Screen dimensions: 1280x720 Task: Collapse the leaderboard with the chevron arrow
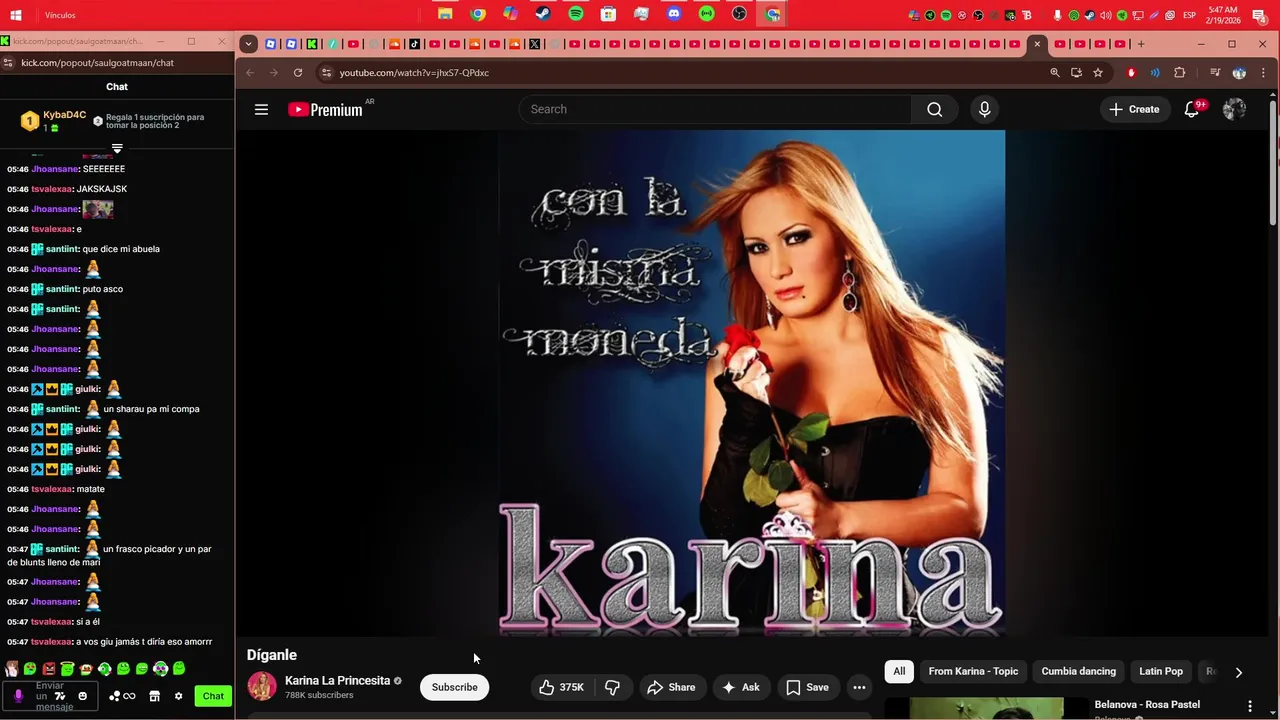click(117, 149)
